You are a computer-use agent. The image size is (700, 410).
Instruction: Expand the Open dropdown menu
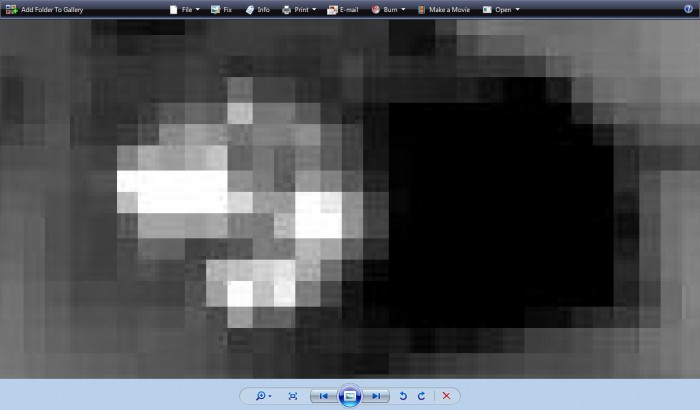coord(501,9)
